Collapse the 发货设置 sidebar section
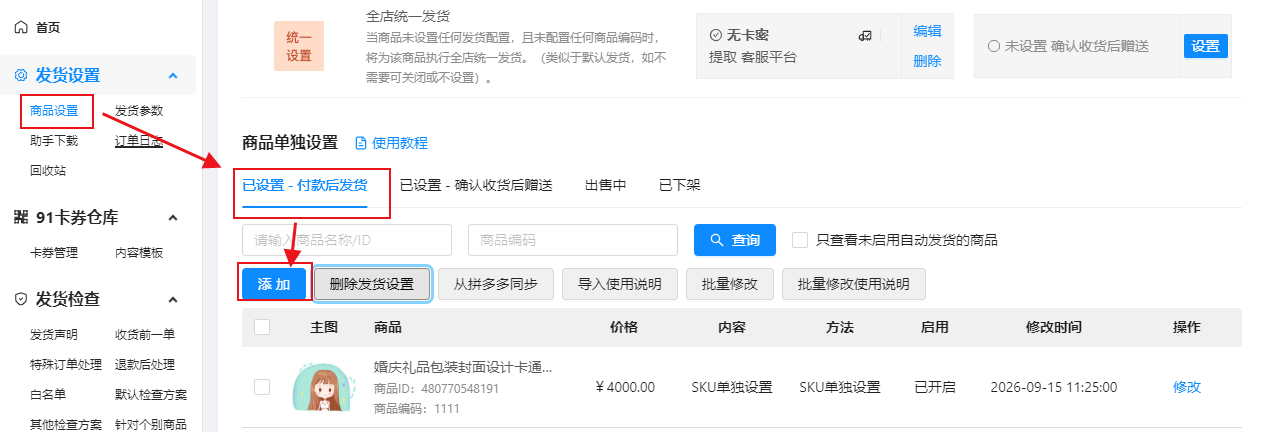The image size is (1281, 432). pos(173,76)
